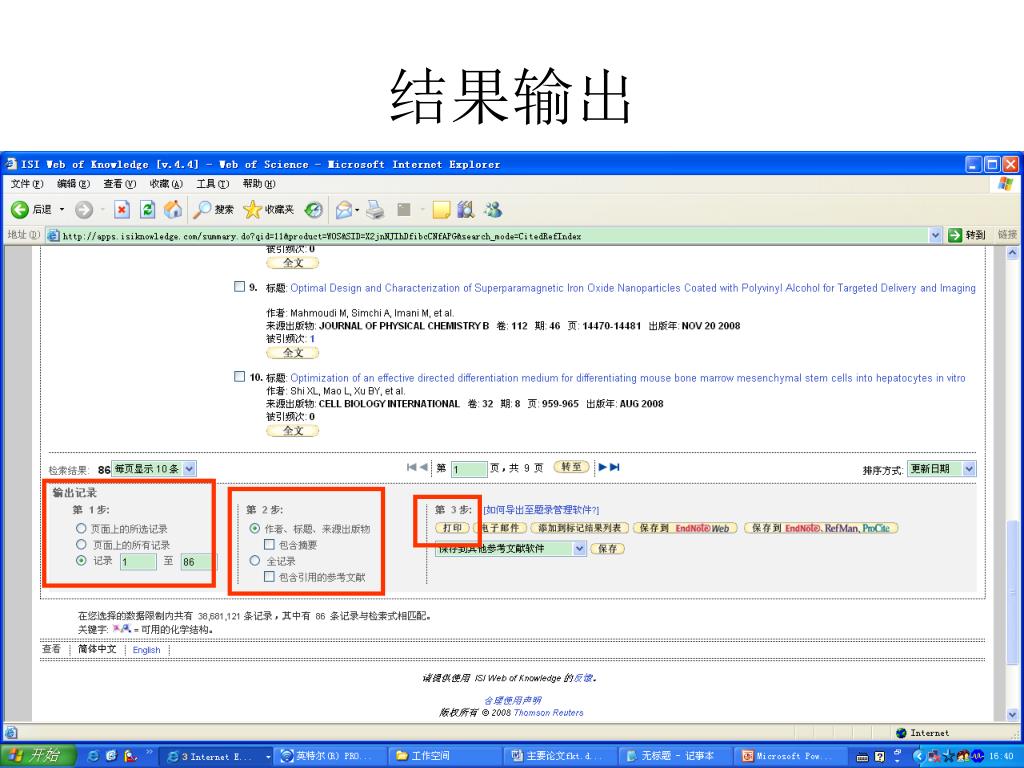The height and width of the screenshot is (768, 1024).
Task: Click the Research books icon
Action: pos(466,210)
